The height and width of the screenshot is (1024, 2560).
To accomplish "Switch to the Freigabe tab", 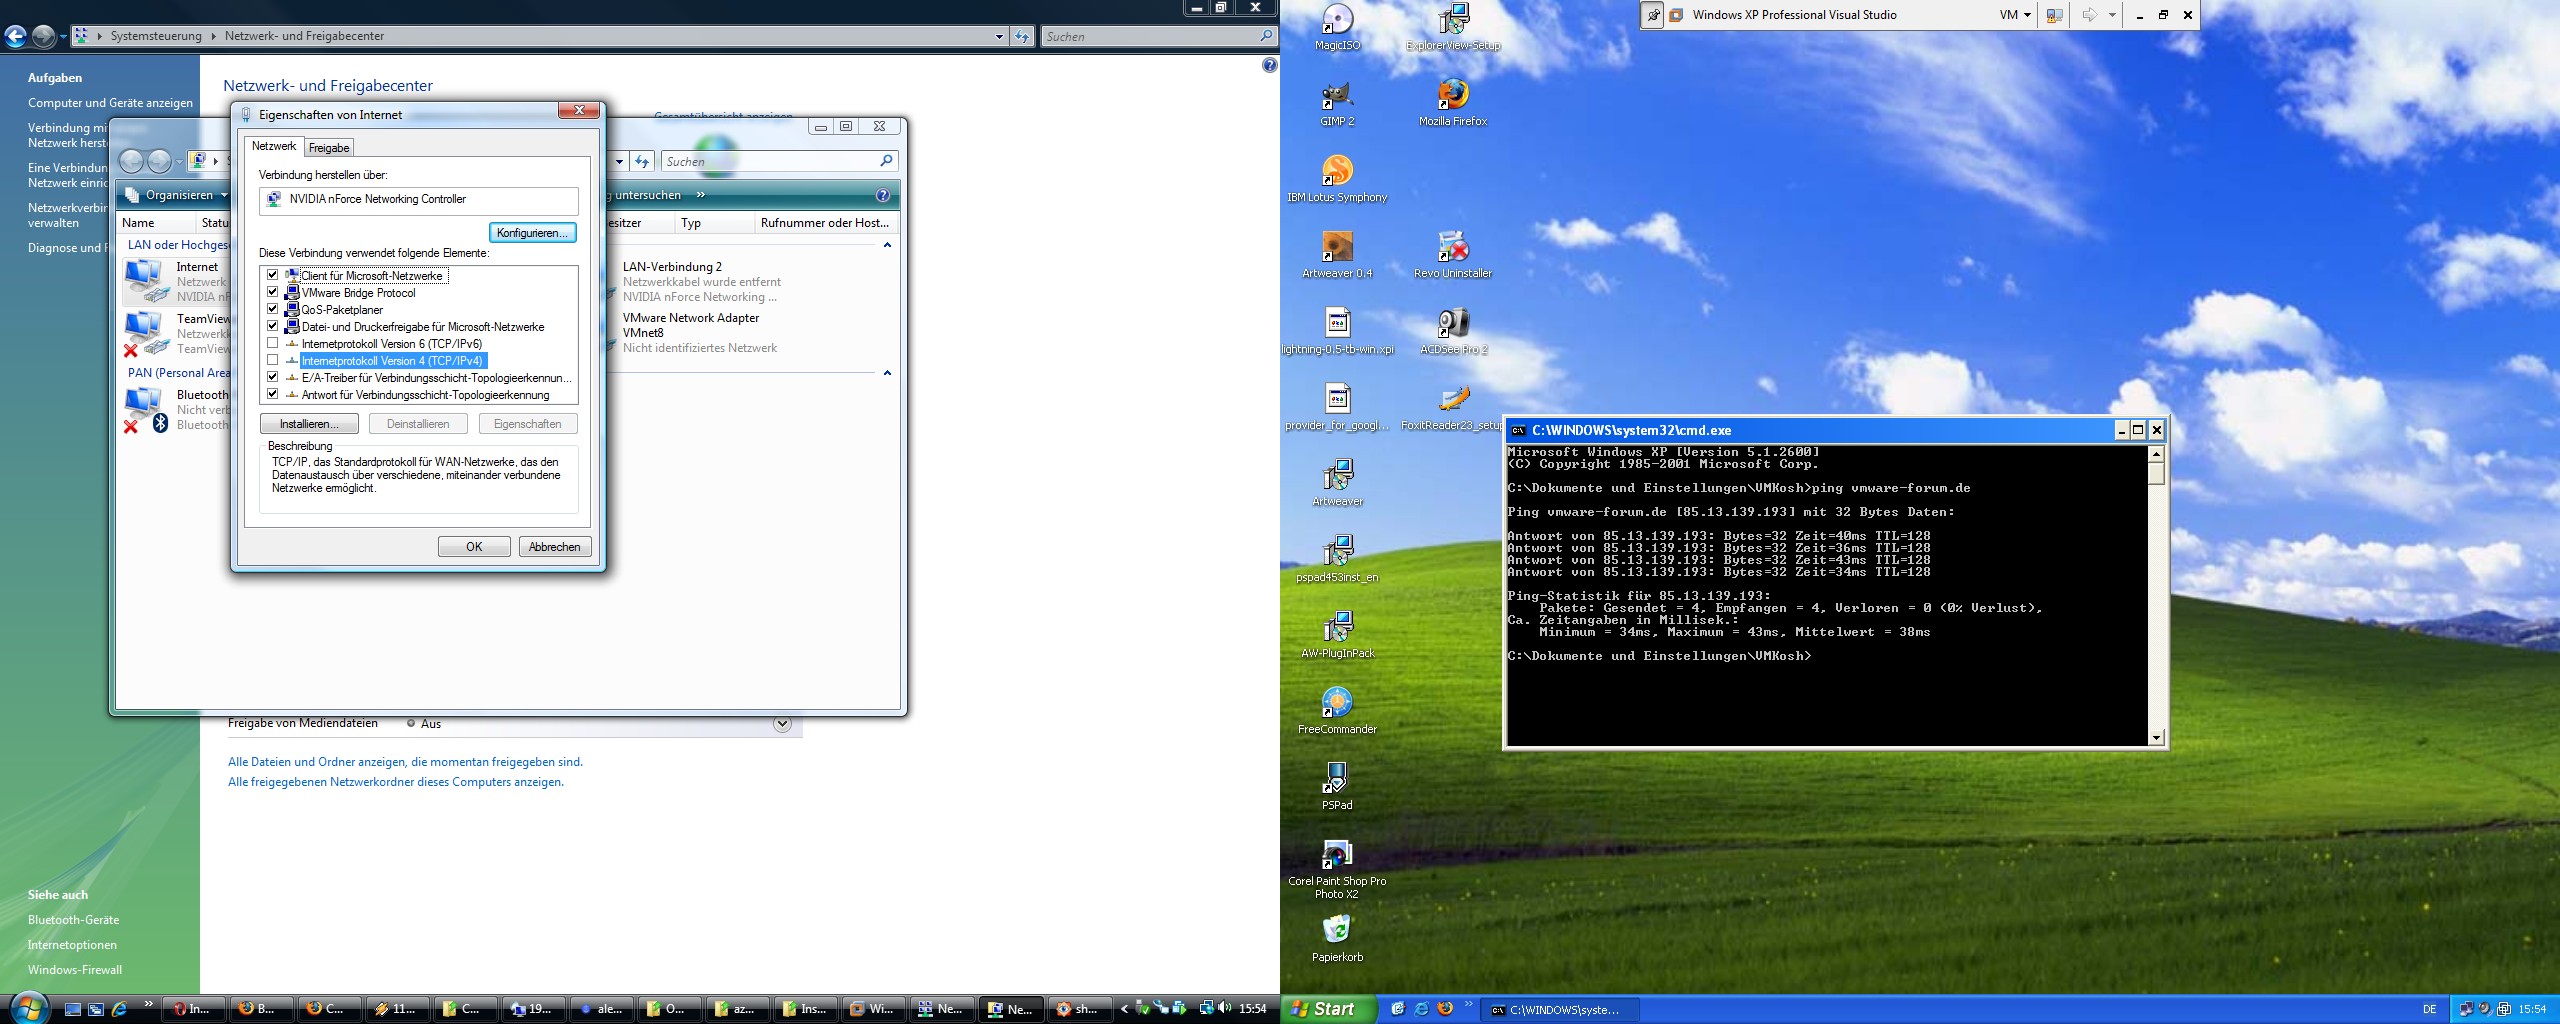I will coord(329,148).
